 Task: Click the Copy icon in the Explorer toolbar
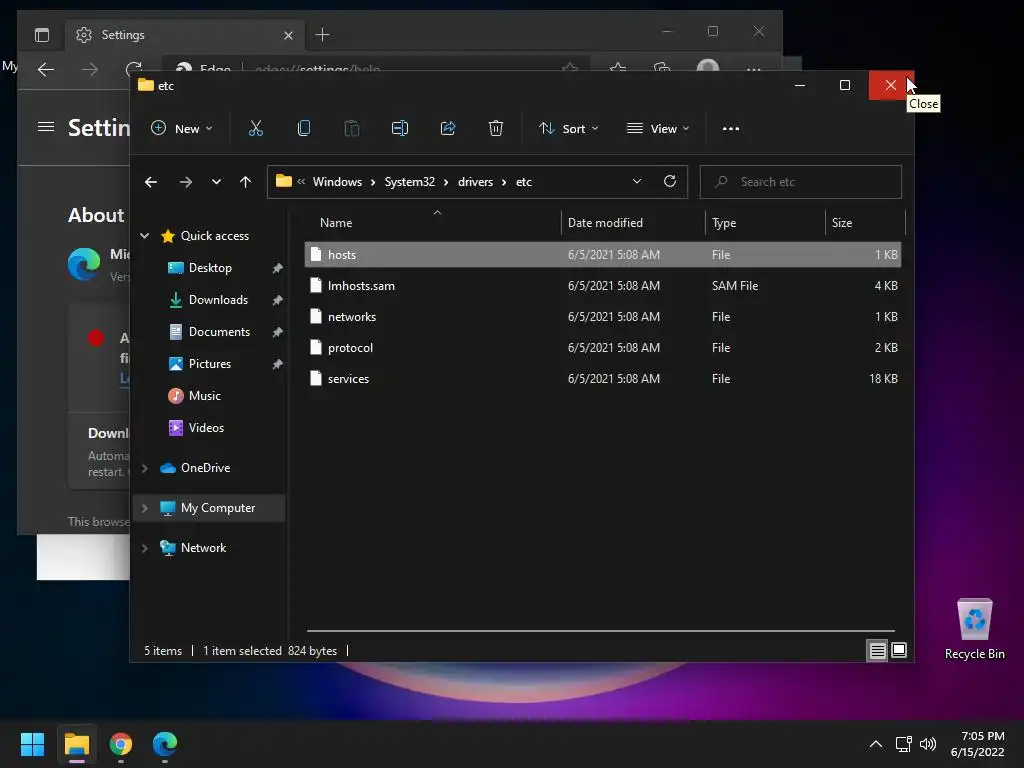(x=304, y=129)
